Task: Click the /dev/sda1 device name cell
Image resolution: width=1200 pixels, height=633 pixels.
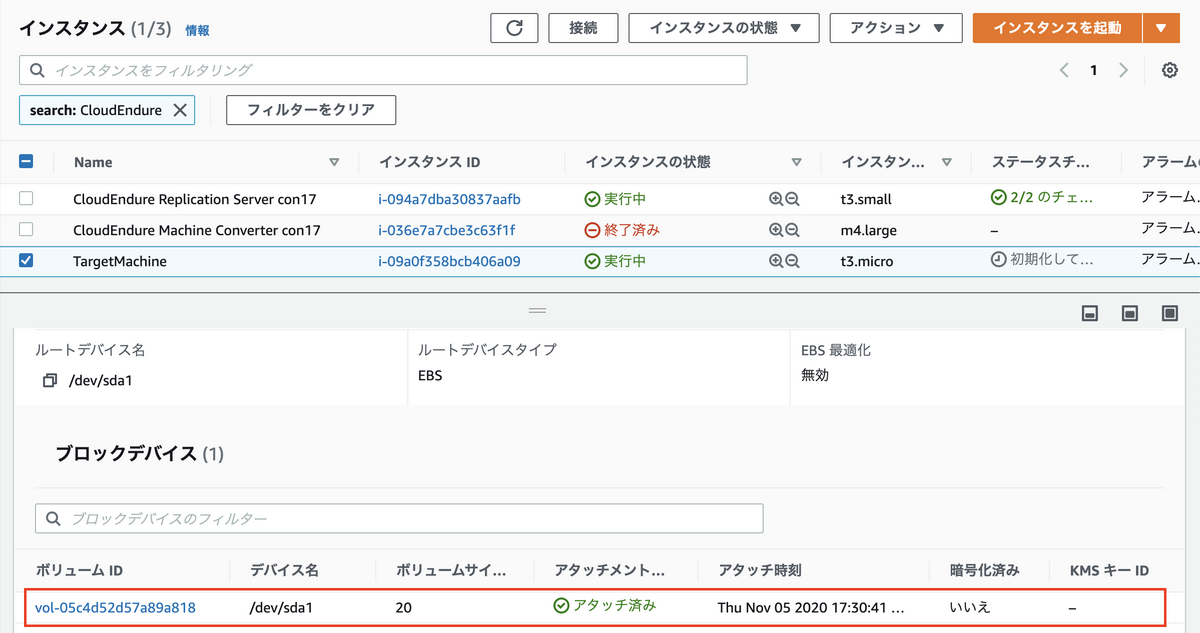Action: (x=281, y=607)
